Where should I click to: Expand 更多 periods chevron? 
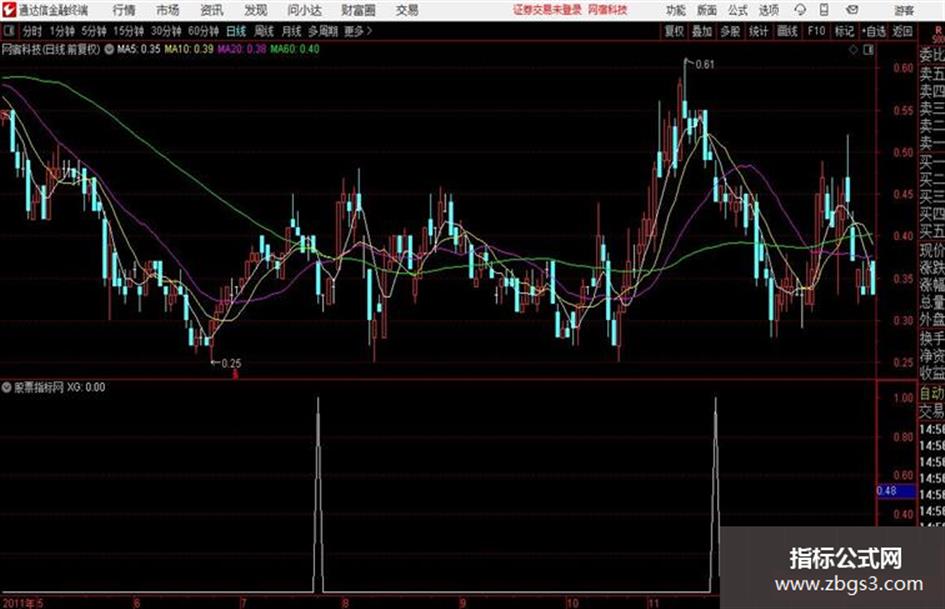point(359,31)
